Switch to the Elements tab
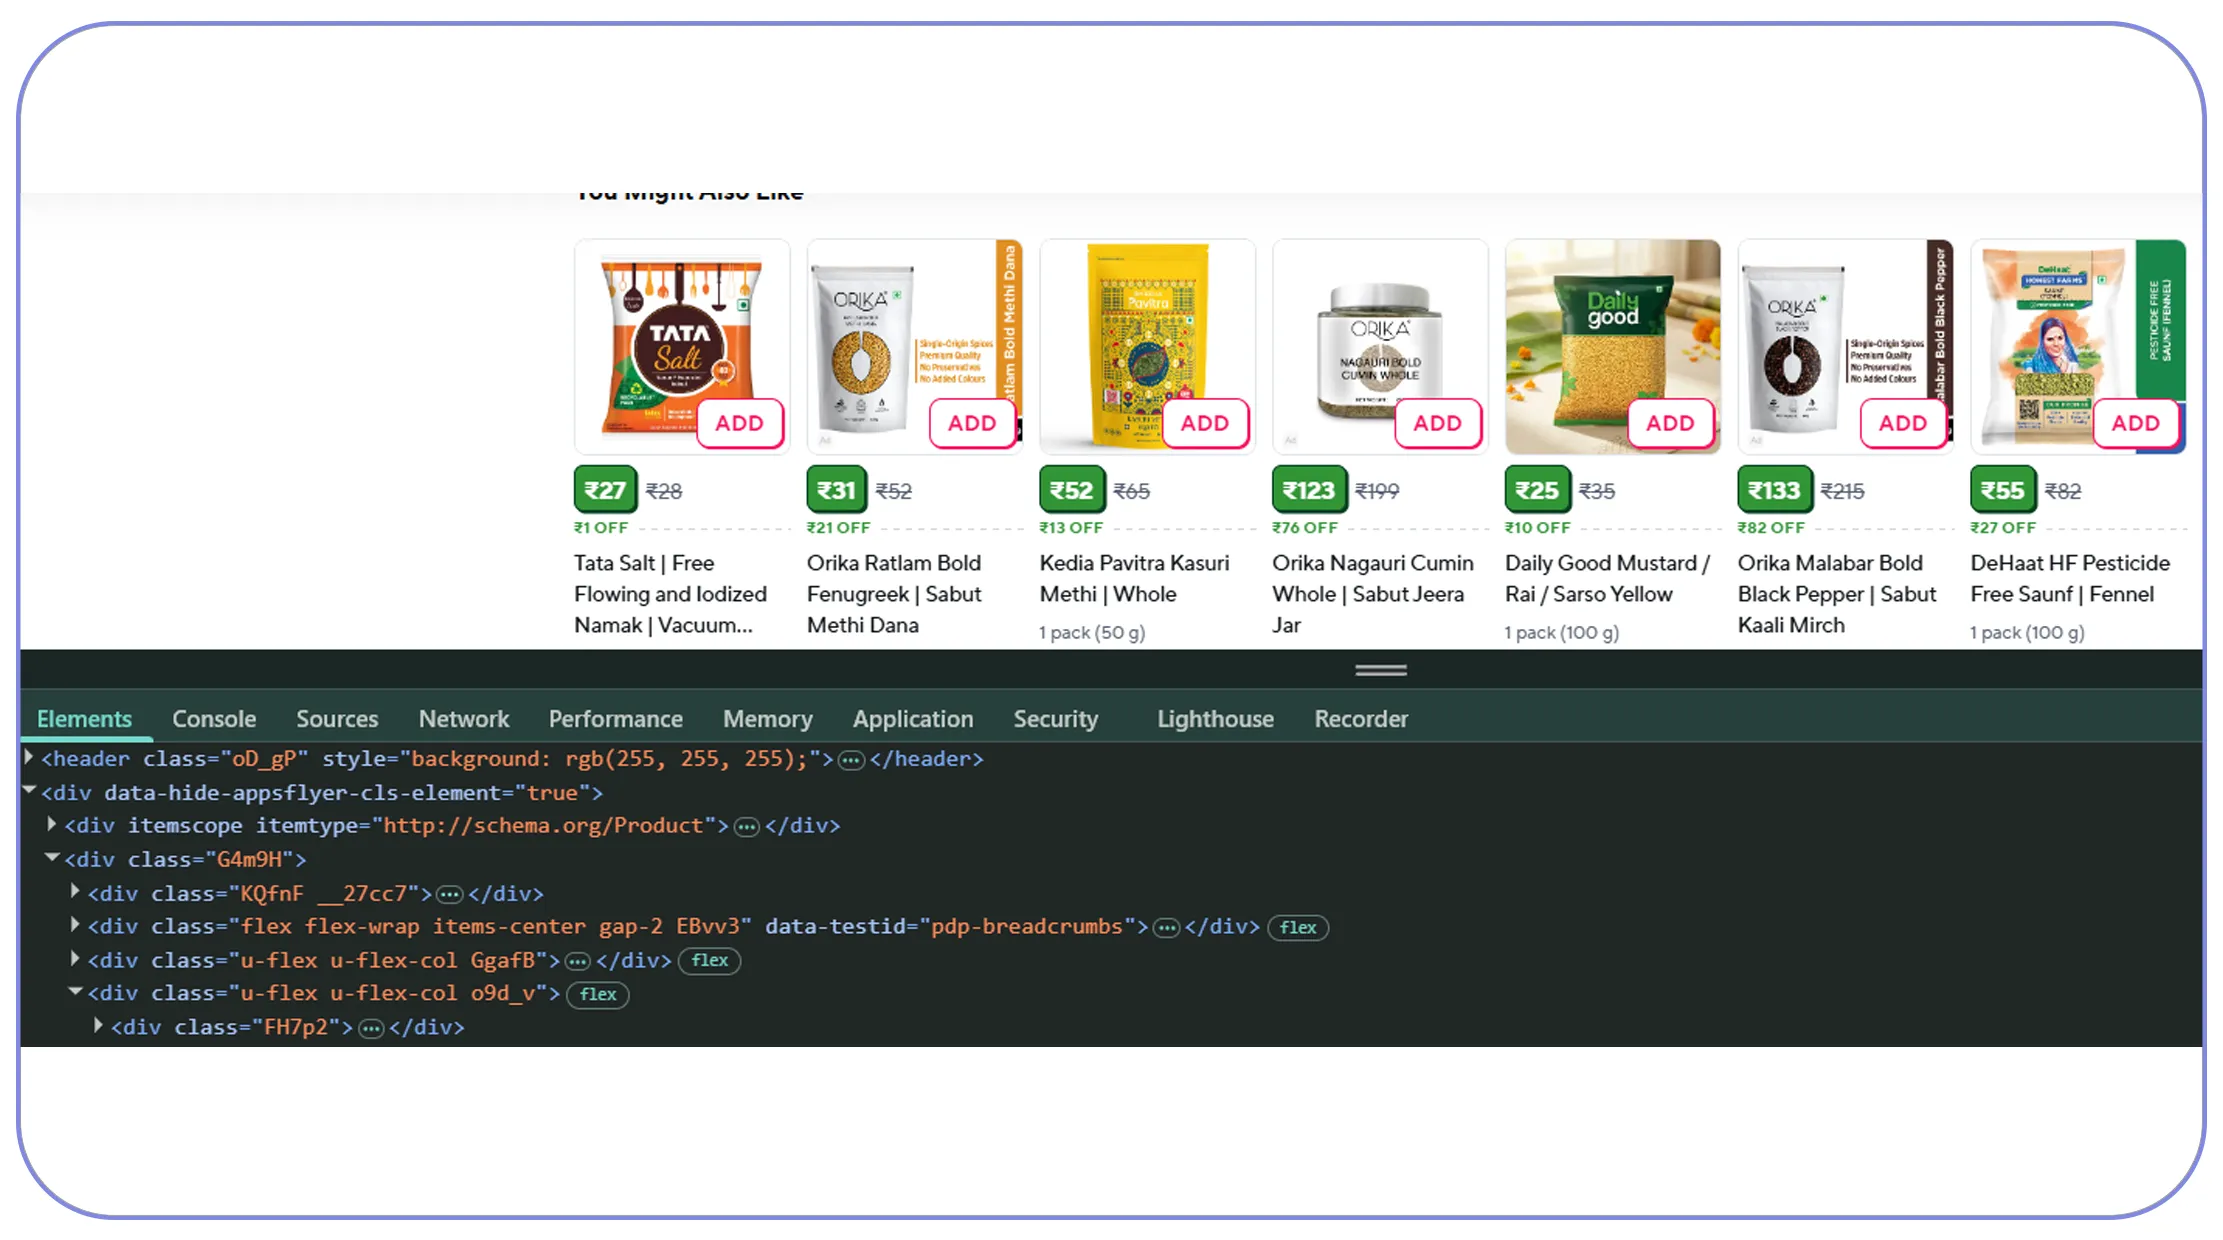 84,719
